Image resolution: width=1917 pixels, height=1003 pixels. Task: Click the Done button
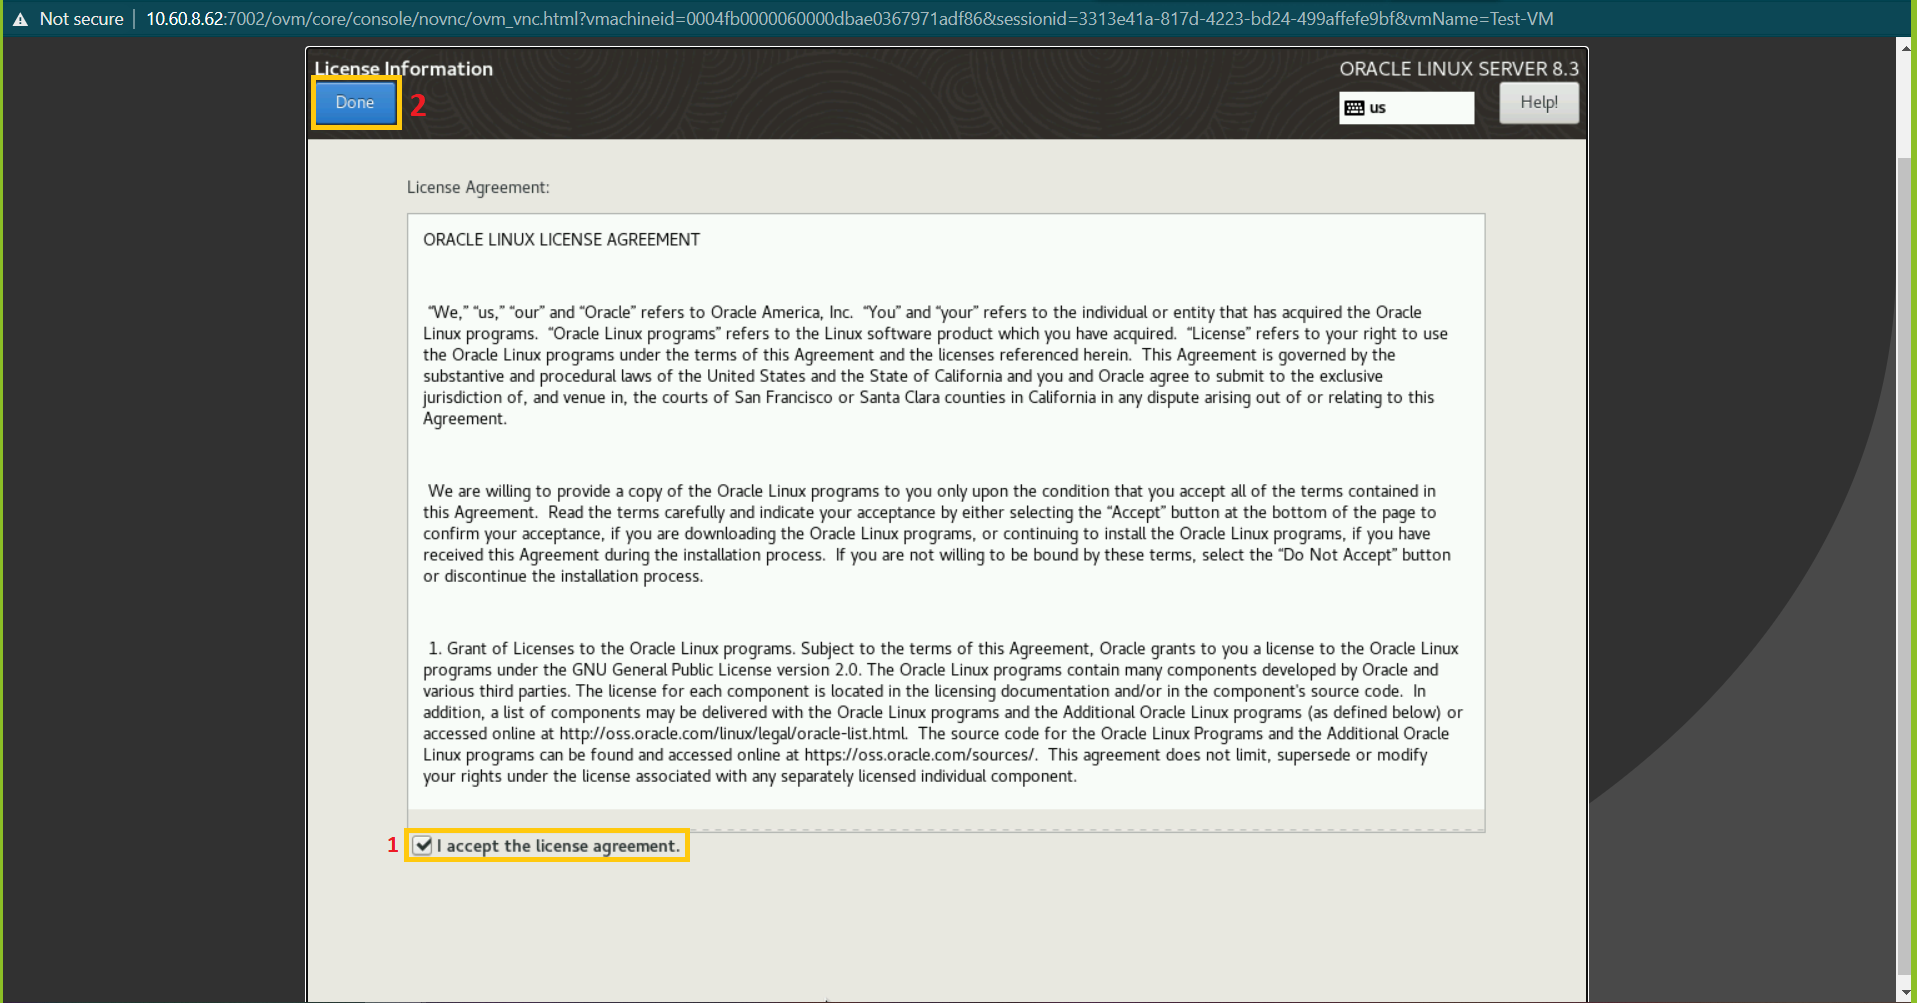(x=355, y=103)
